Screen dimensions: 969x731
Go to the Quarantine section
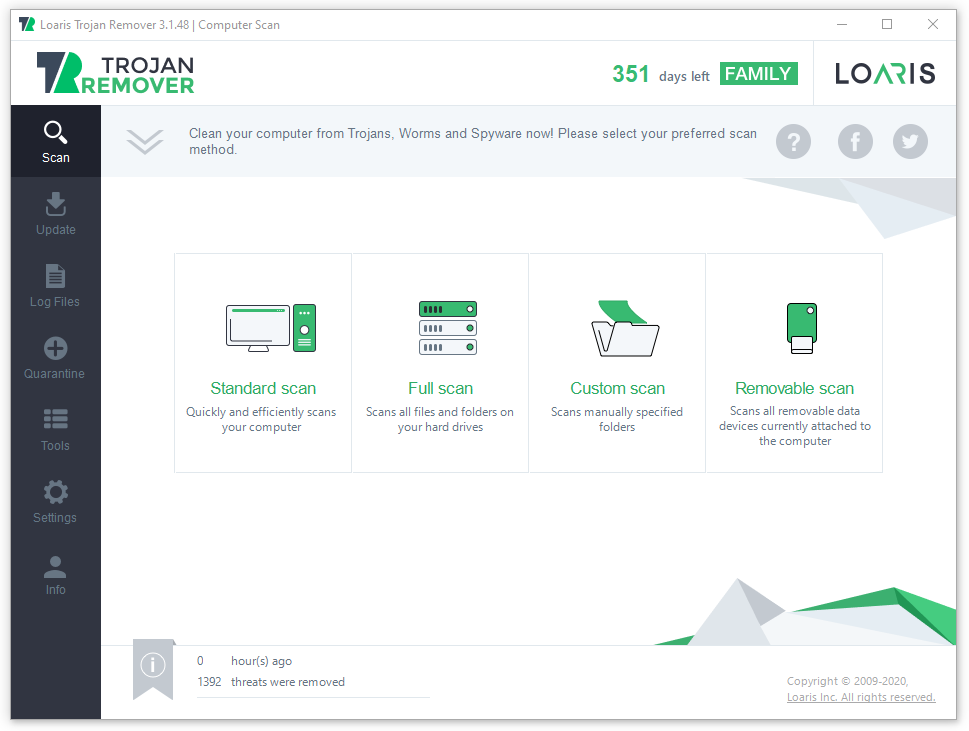[55, 358]
